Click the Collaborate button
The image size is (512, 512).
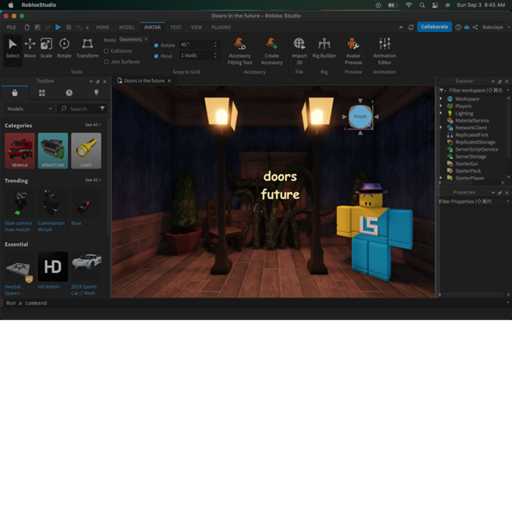[x=434, y=27]
